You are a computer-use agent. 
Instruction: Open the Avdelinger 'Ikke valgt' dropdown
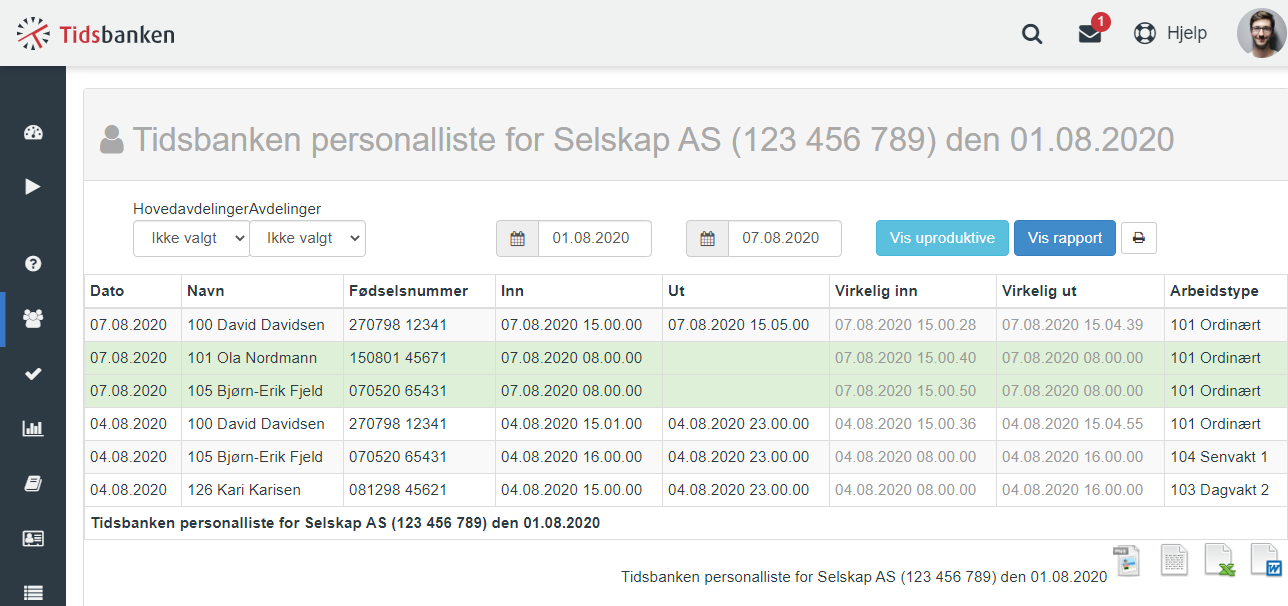pos(307,238)
